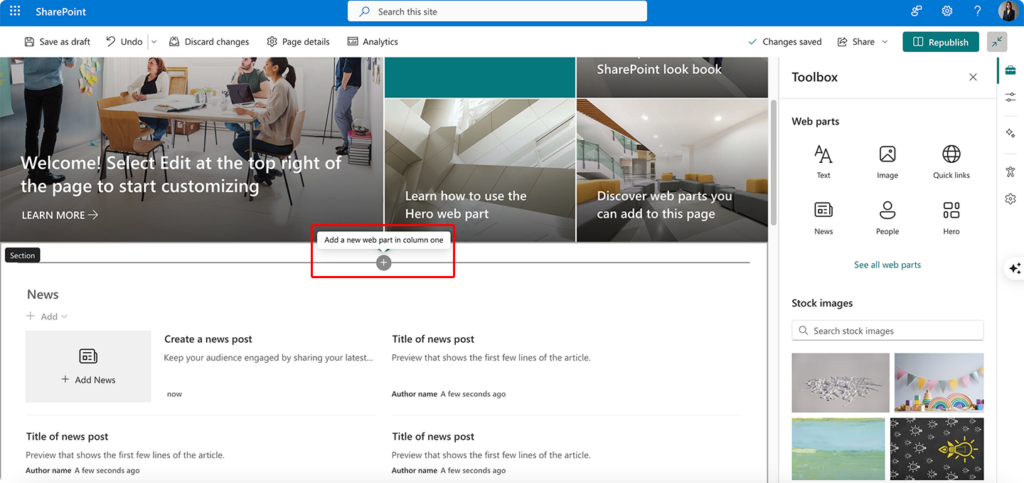The image size is (1024, 483).
Task: Click the LEARN MORE link in hero
Action: pyautogui.click(x=60, y=215)
